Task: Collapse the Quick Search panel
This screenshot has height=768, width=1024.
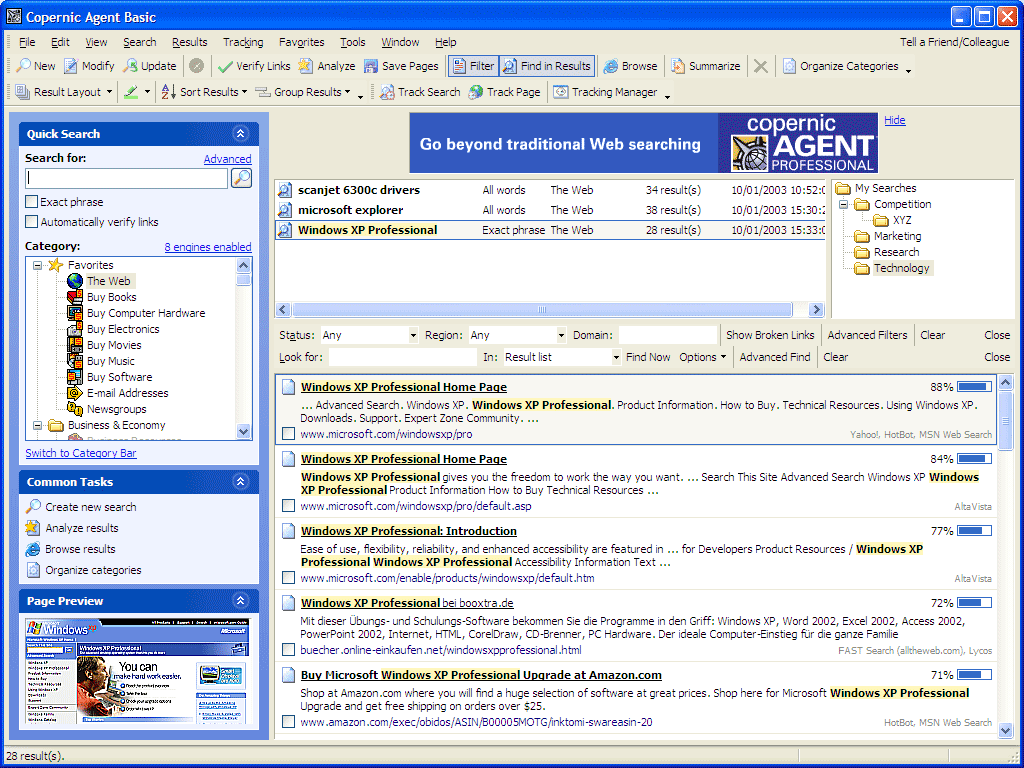Action: 240,134
